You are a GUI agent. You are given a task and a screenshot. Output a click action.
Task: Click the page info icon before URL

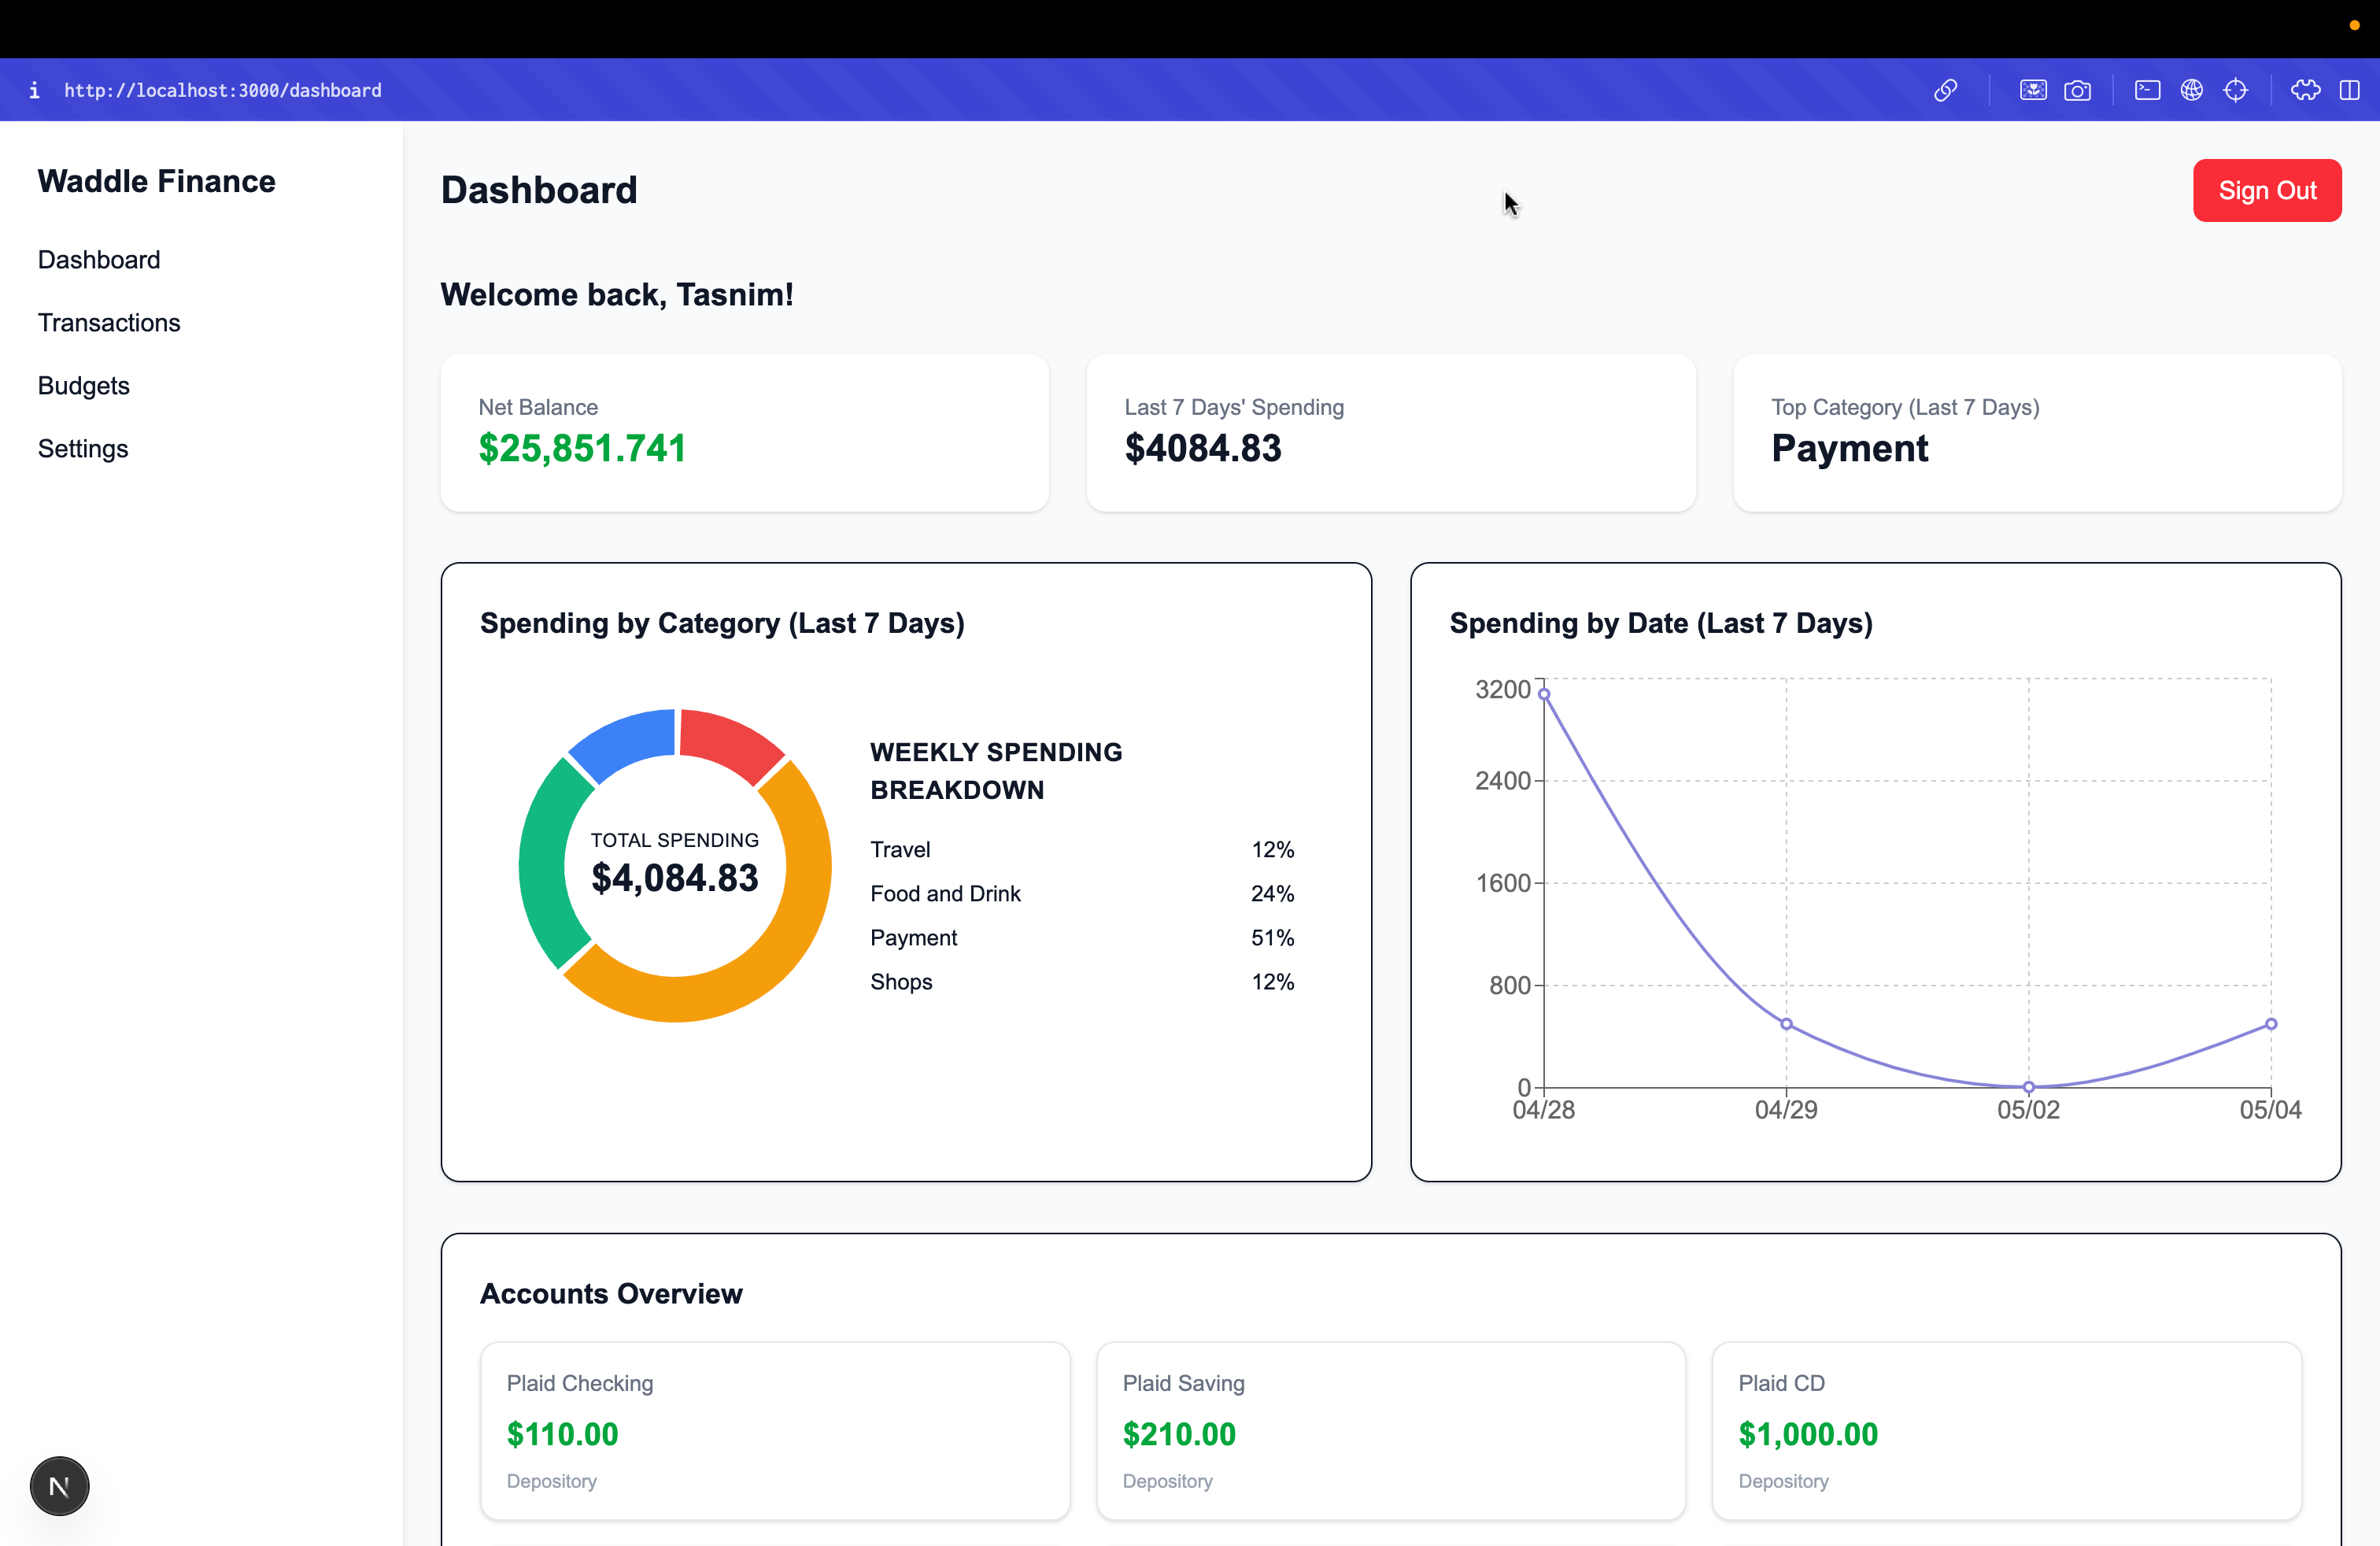point(34,90)
